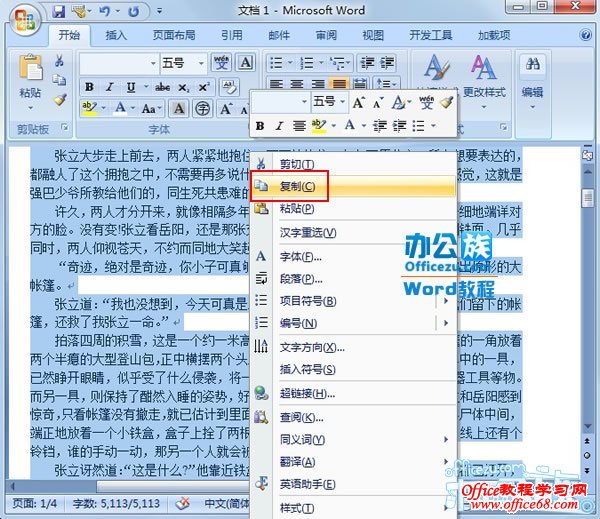Viewport: 600px width, 519px height.
Task: Click mini toolbar center alignment icon
Action: [x=299, y=126]
